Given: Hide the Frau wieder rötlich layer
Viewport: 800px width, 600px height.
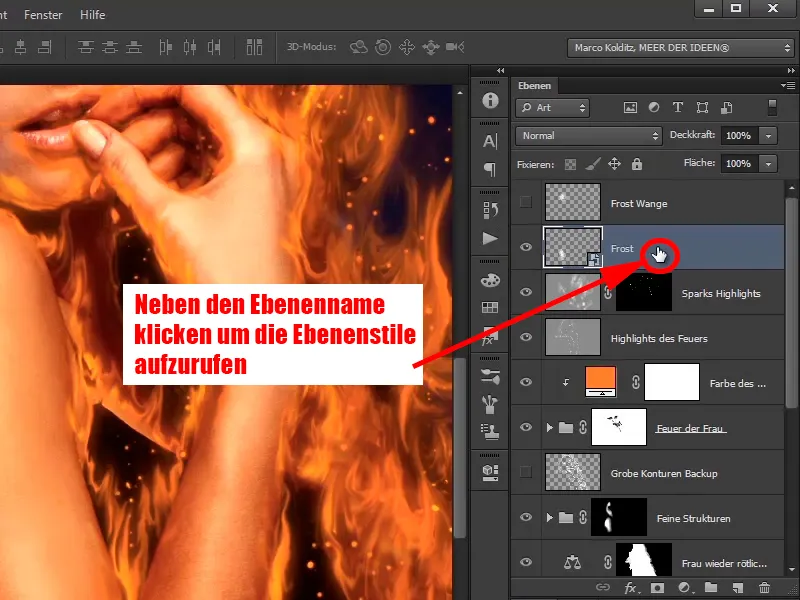Looking at the screenshot, I should click(x=526, y=562).
